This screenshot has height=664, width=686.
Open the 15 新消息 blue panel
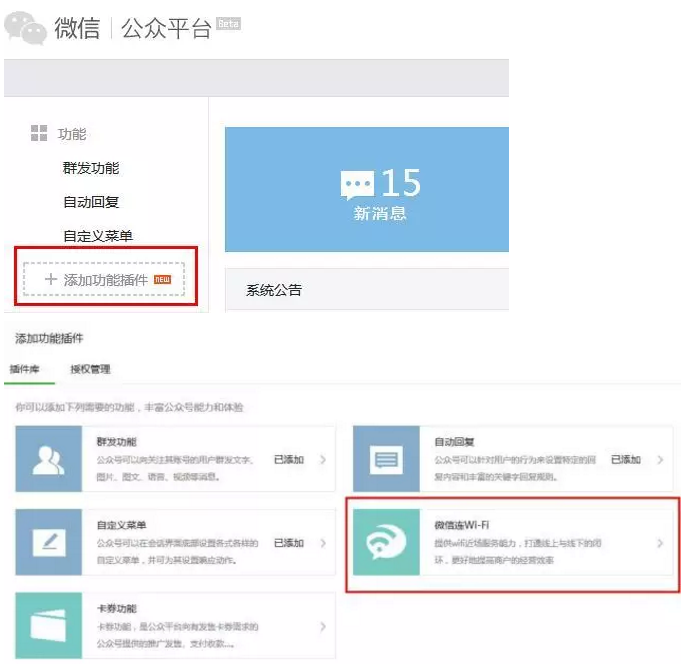367,189
